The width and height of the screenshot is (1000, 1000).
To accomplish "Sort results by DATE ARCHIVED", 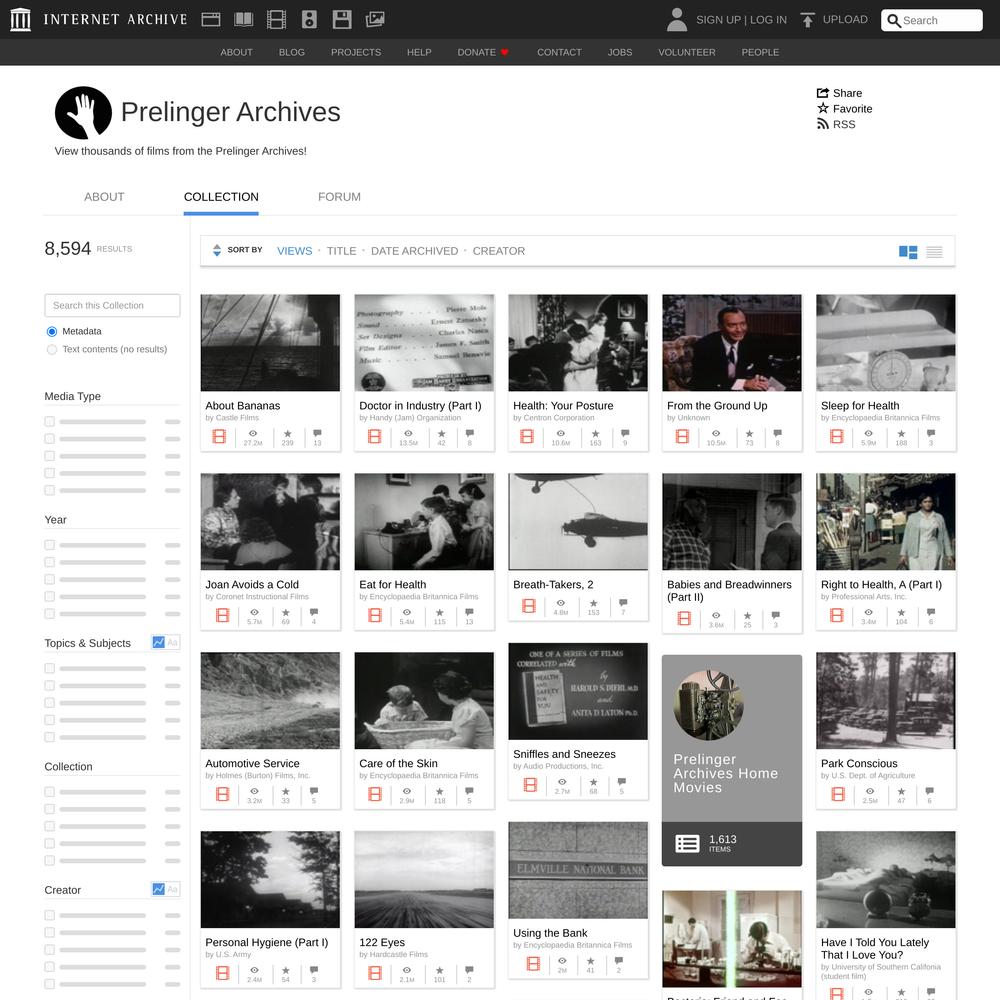I will 415,251.
